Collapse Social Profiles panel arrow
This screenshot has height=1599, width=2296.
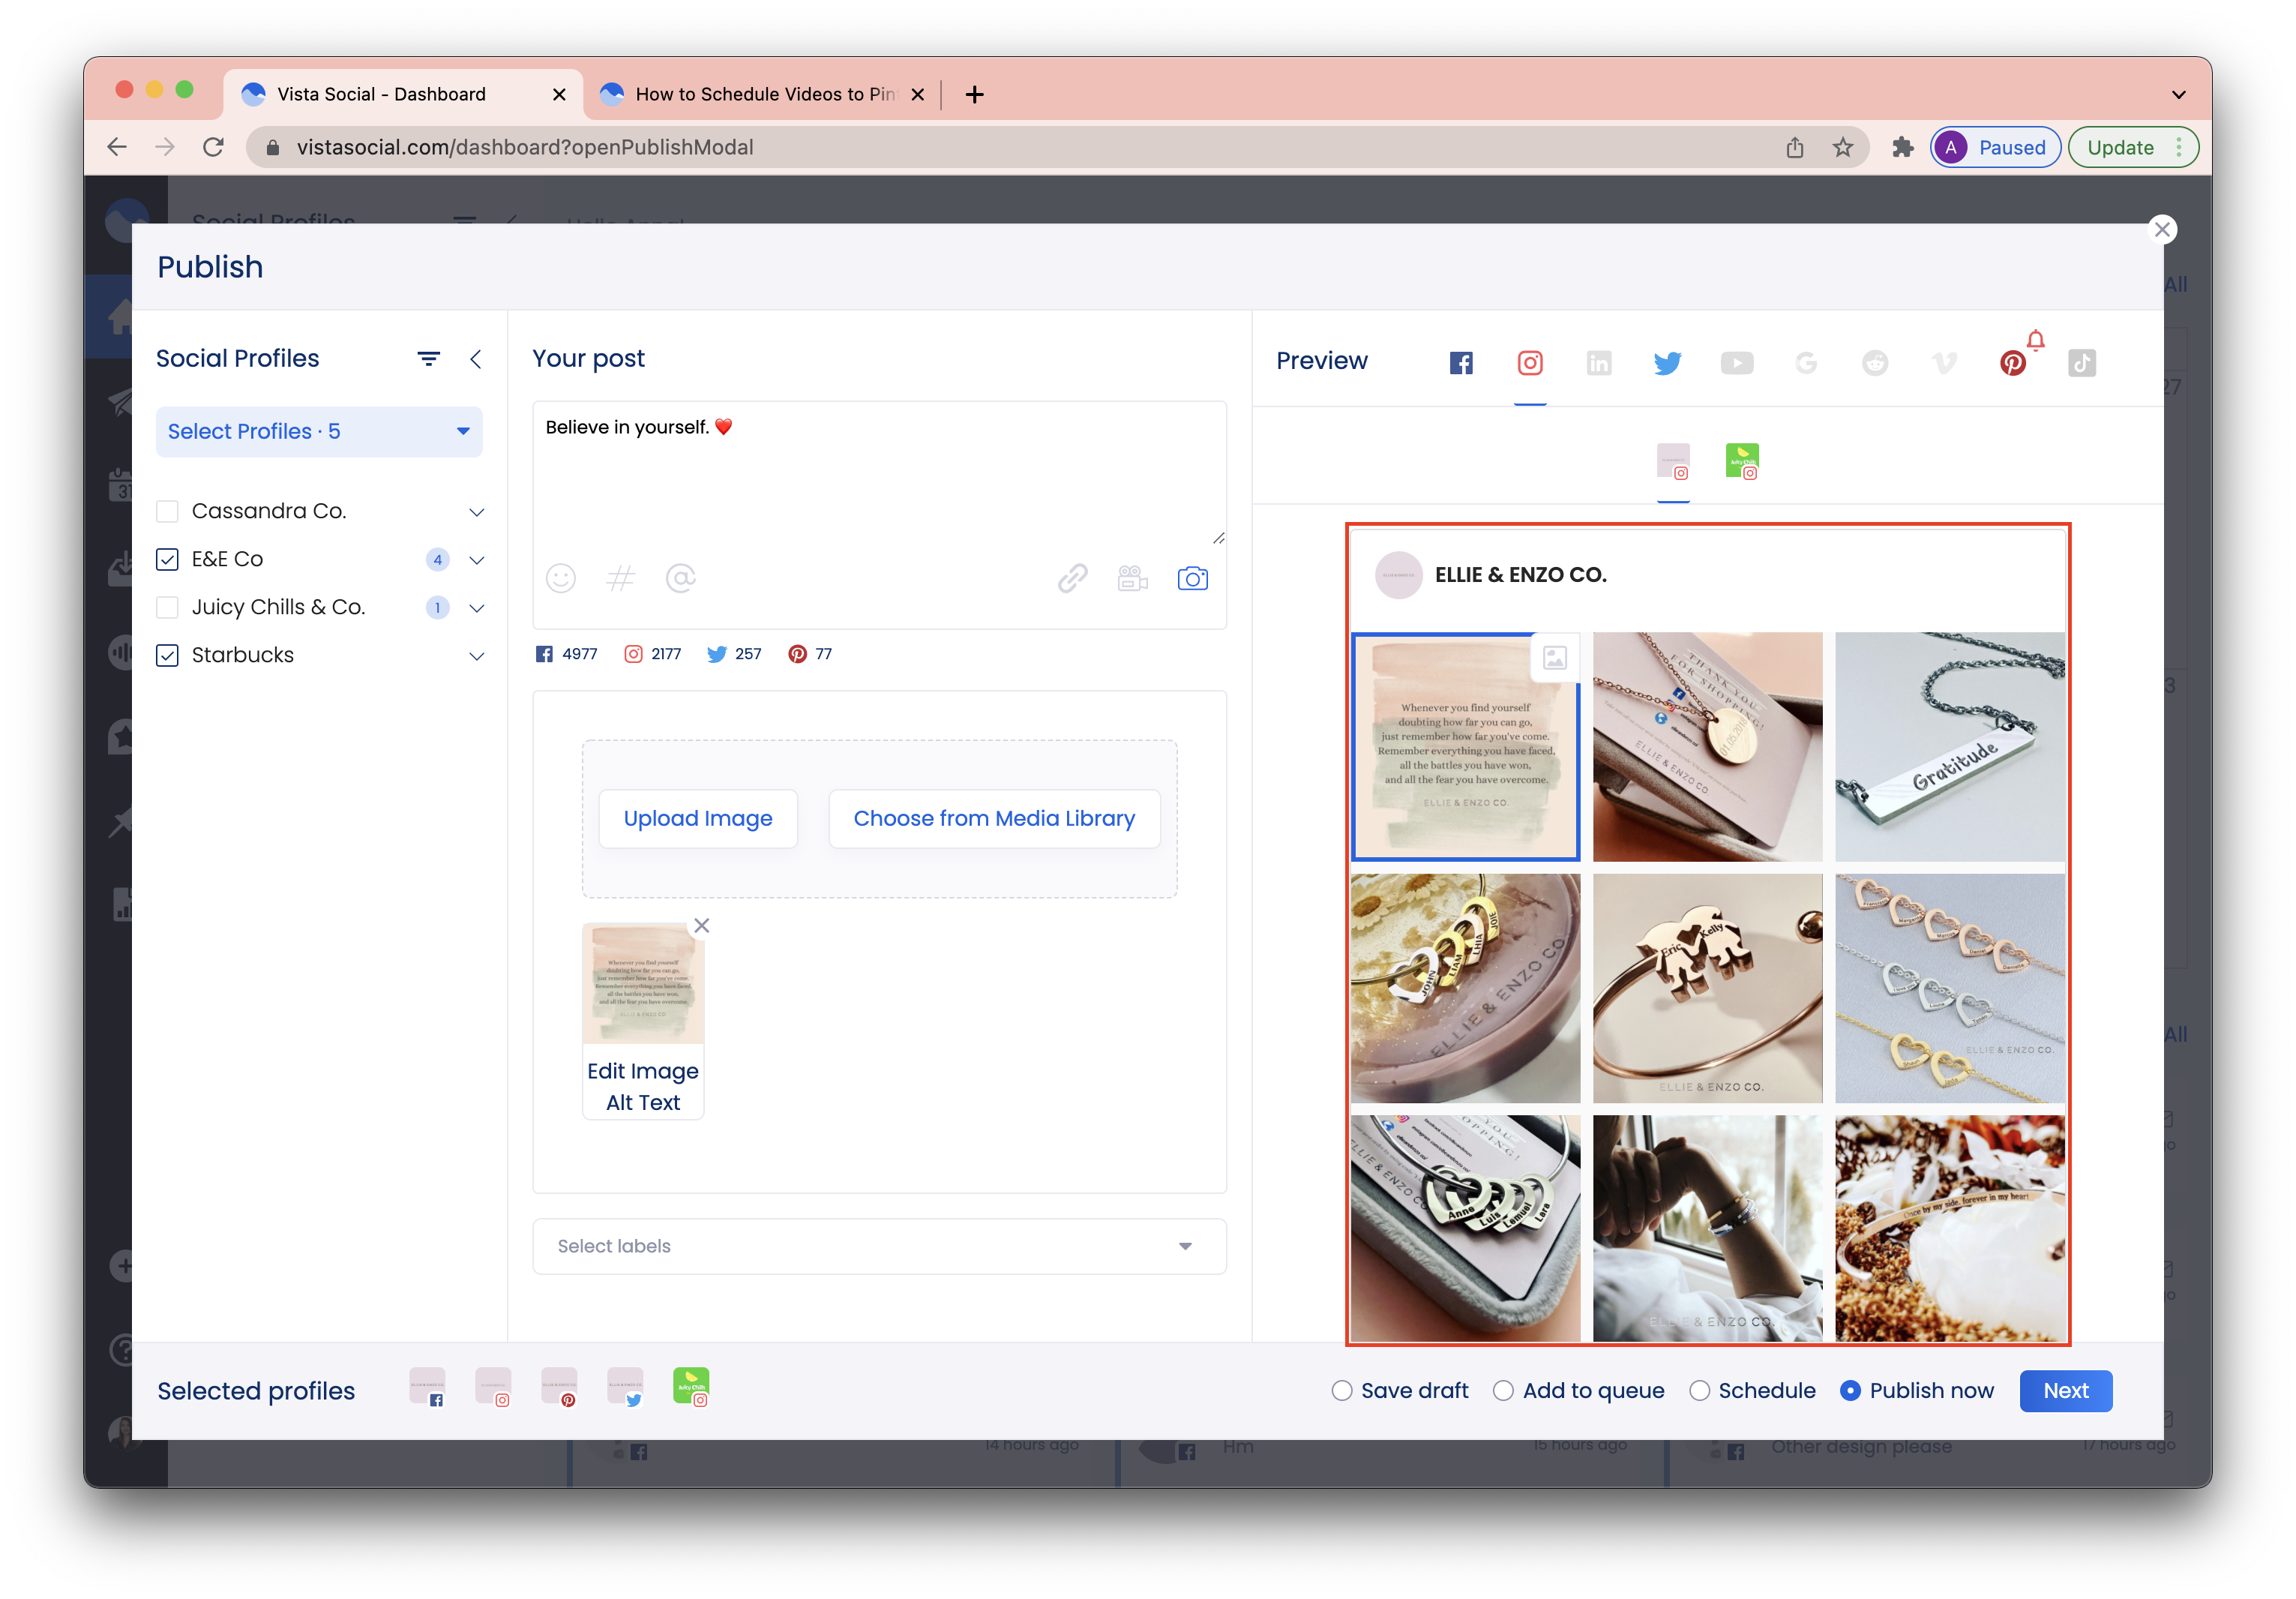coord(476,359)
